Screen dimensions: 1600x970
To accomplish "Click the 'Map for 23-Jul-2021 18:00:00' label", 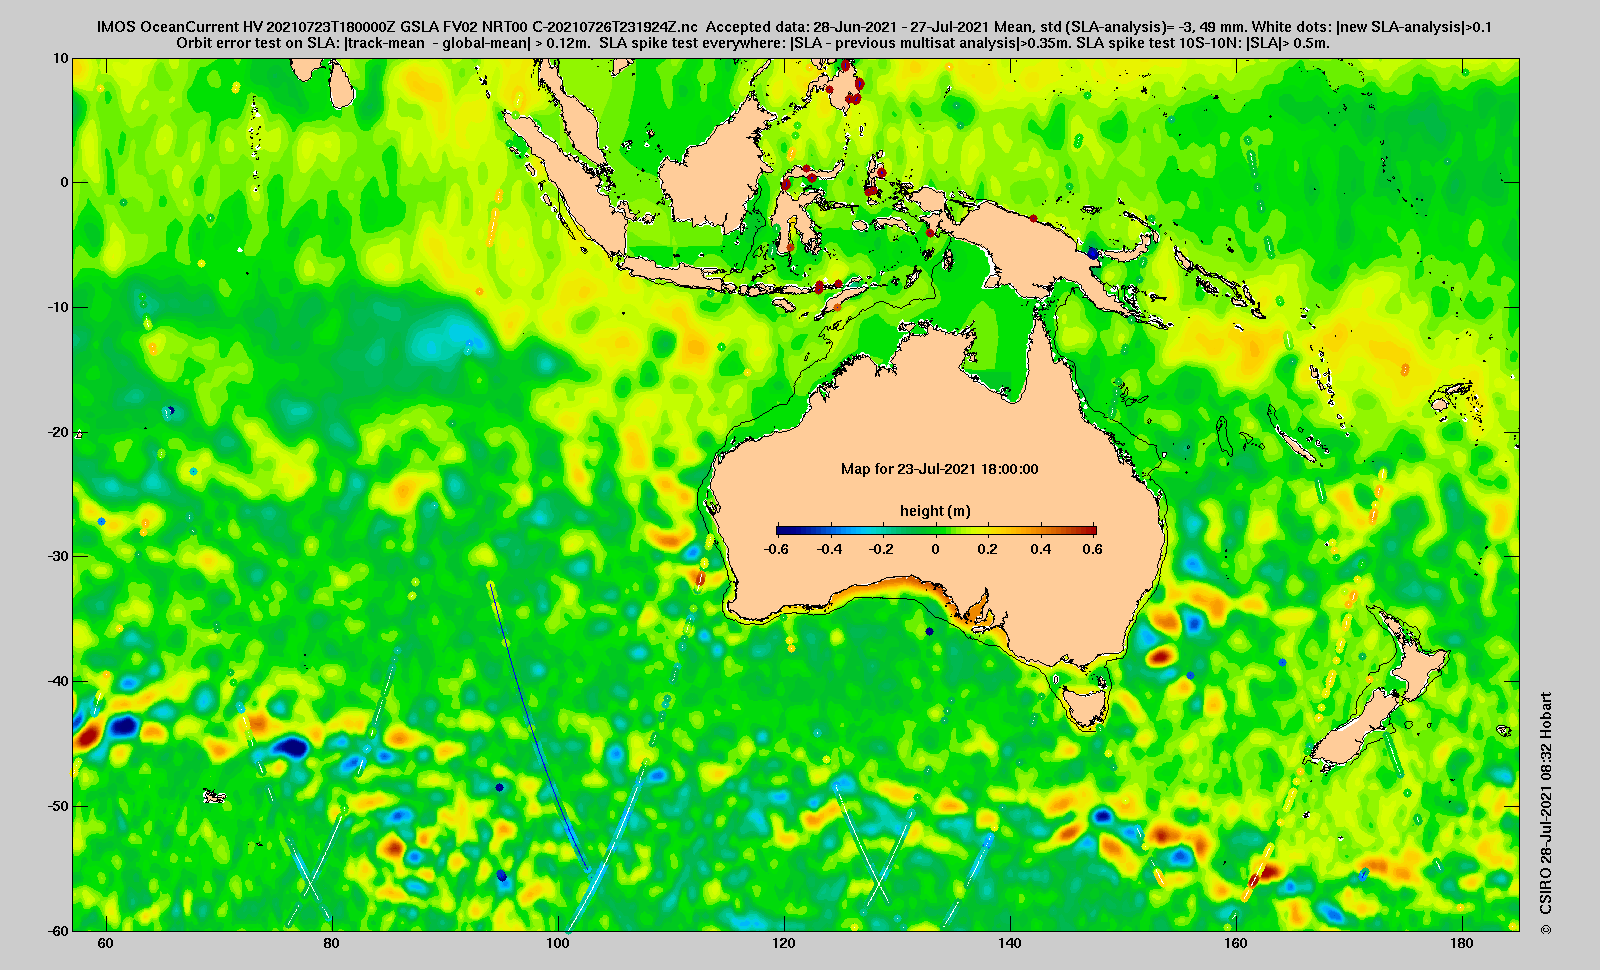I will [939, 469].
